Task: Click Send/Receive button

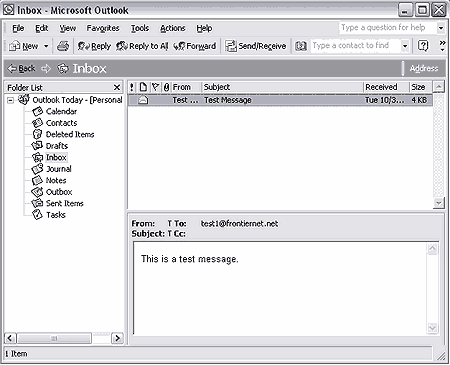Action: click(x=256, y=46)
